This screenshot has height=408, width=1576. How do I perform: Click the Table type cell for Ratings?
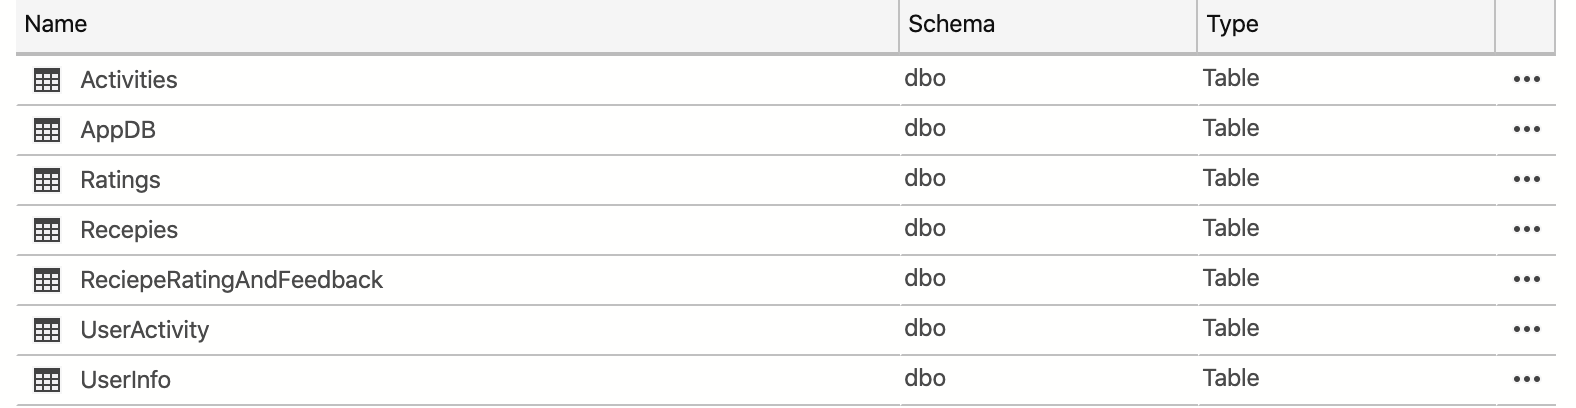(1231, 179)
